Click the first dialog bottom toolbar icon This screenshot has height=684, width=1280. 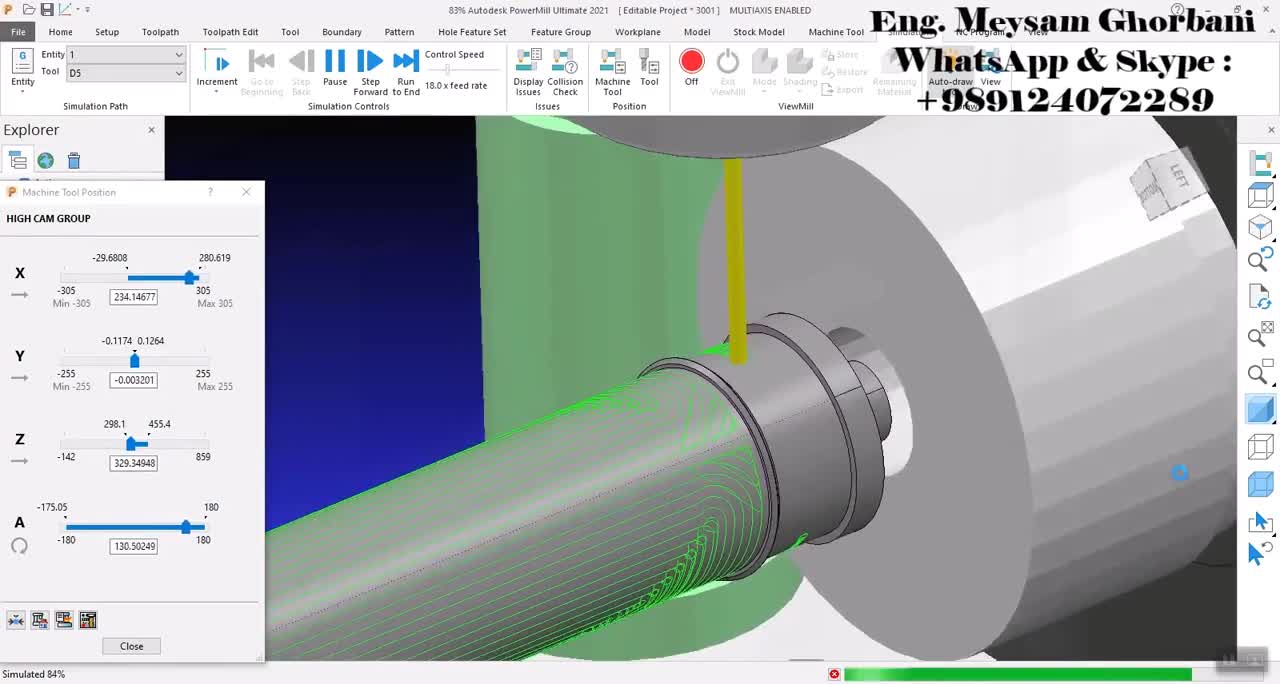coord(16,620)
